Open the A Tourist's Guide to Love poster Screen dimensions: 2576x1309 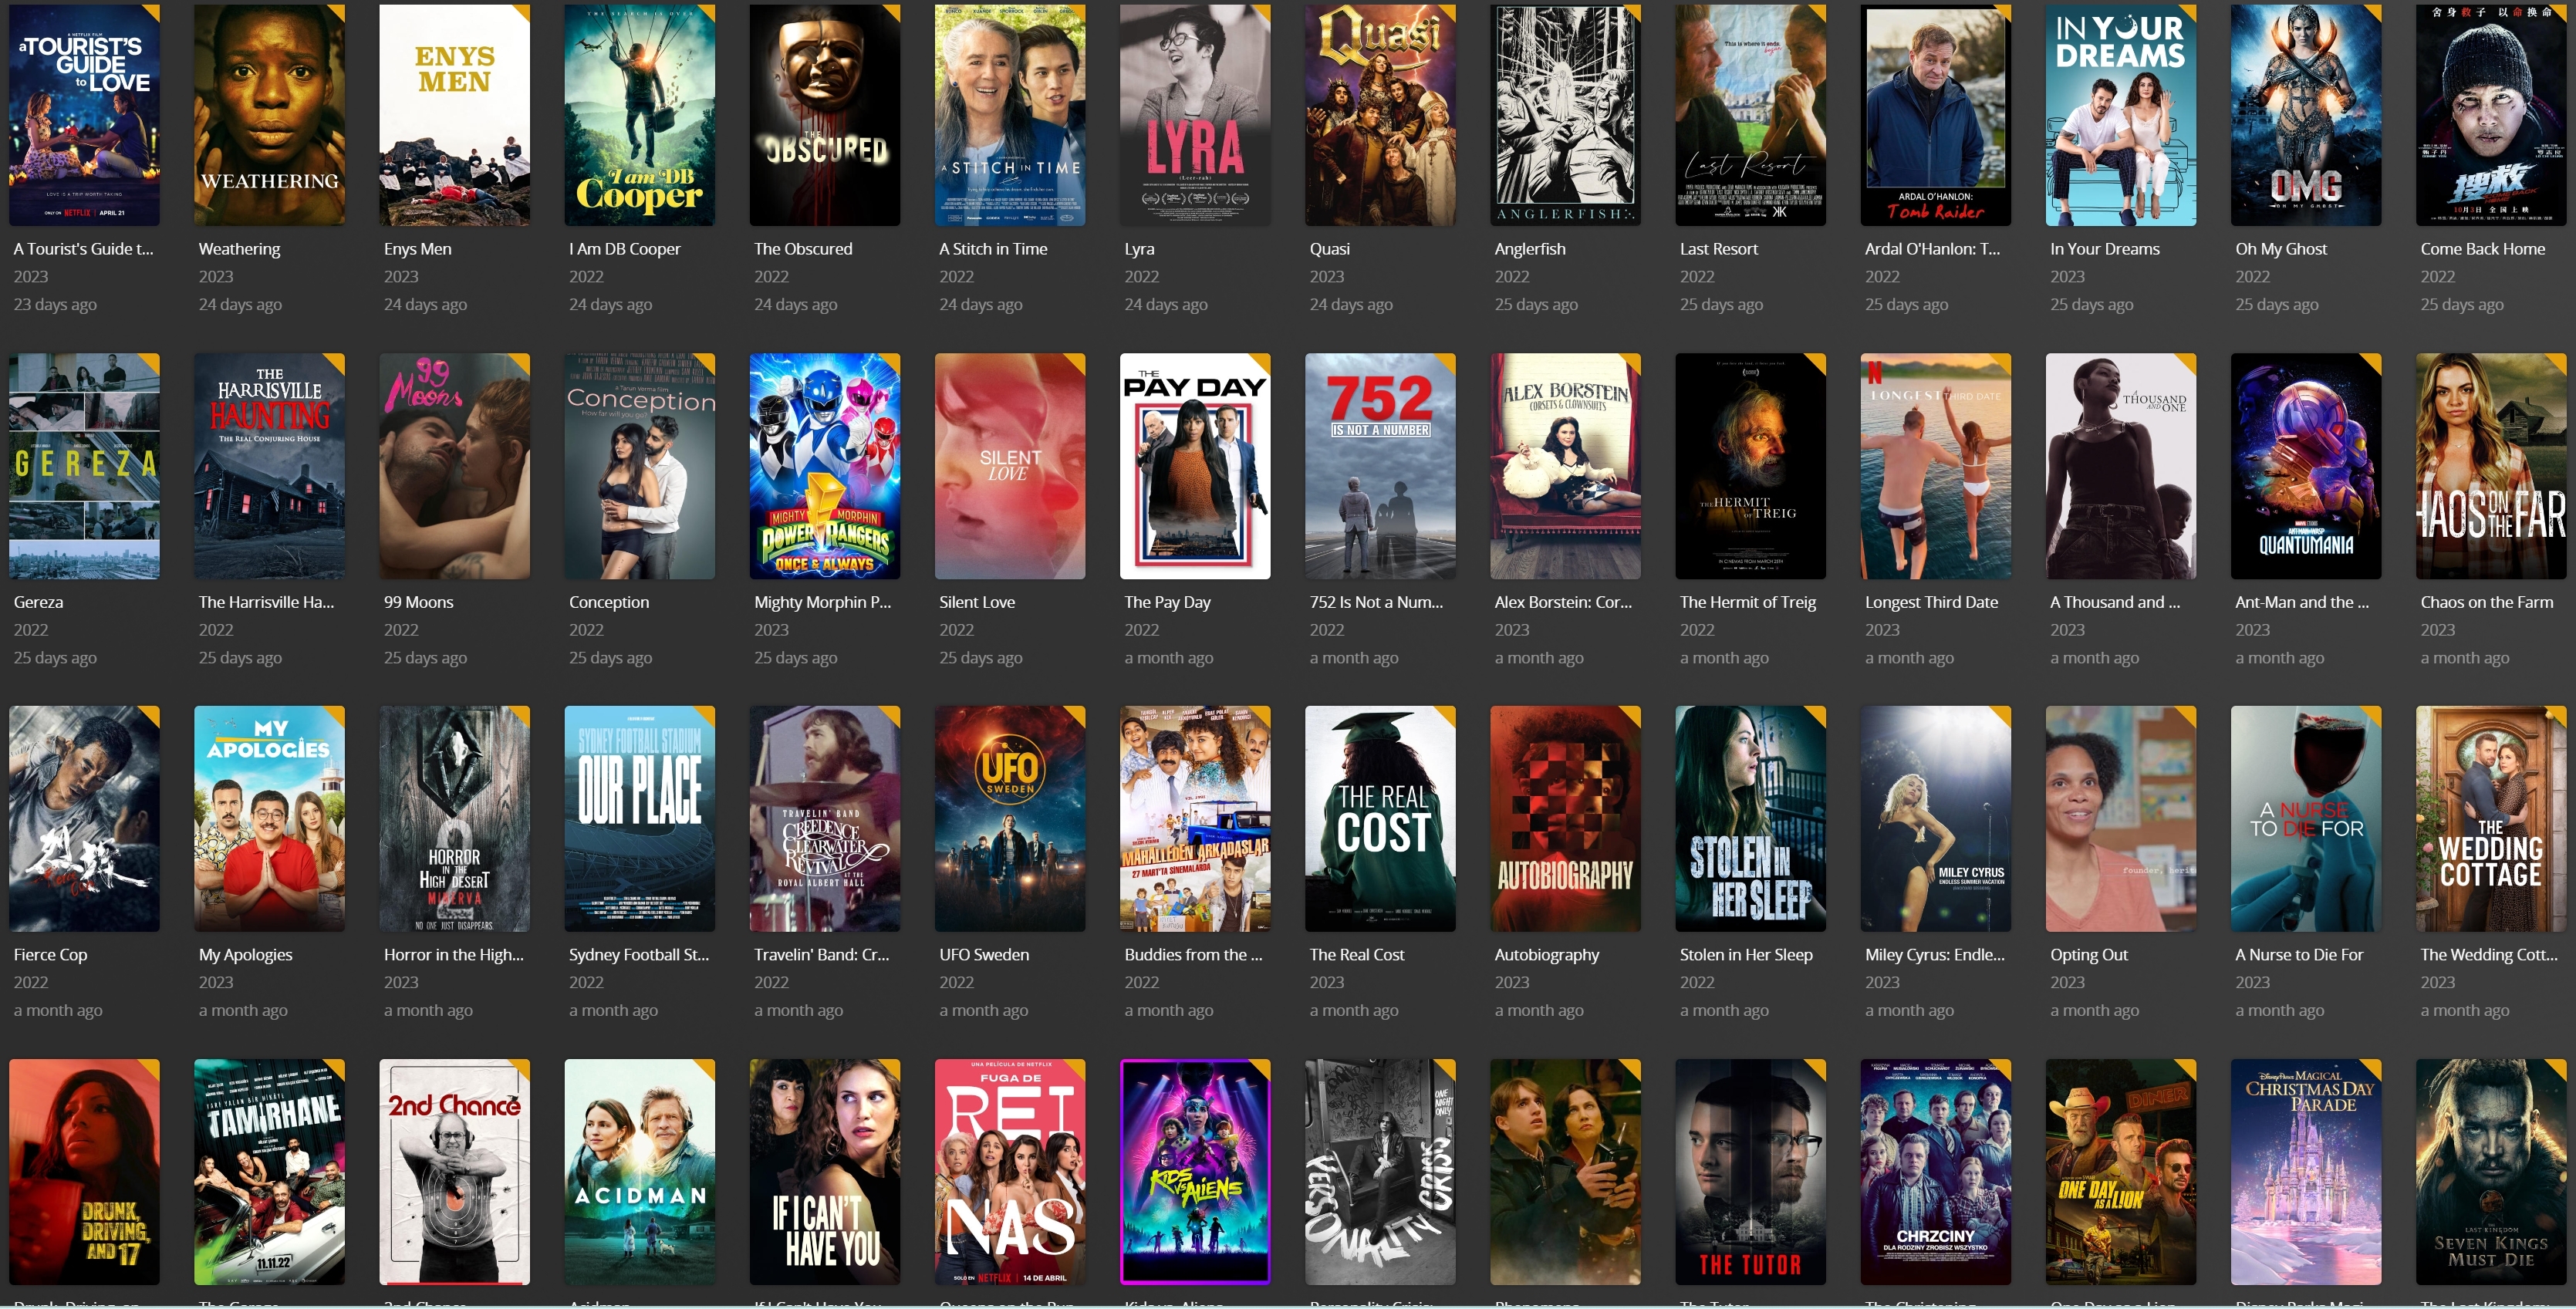click(x=84, y=114)
